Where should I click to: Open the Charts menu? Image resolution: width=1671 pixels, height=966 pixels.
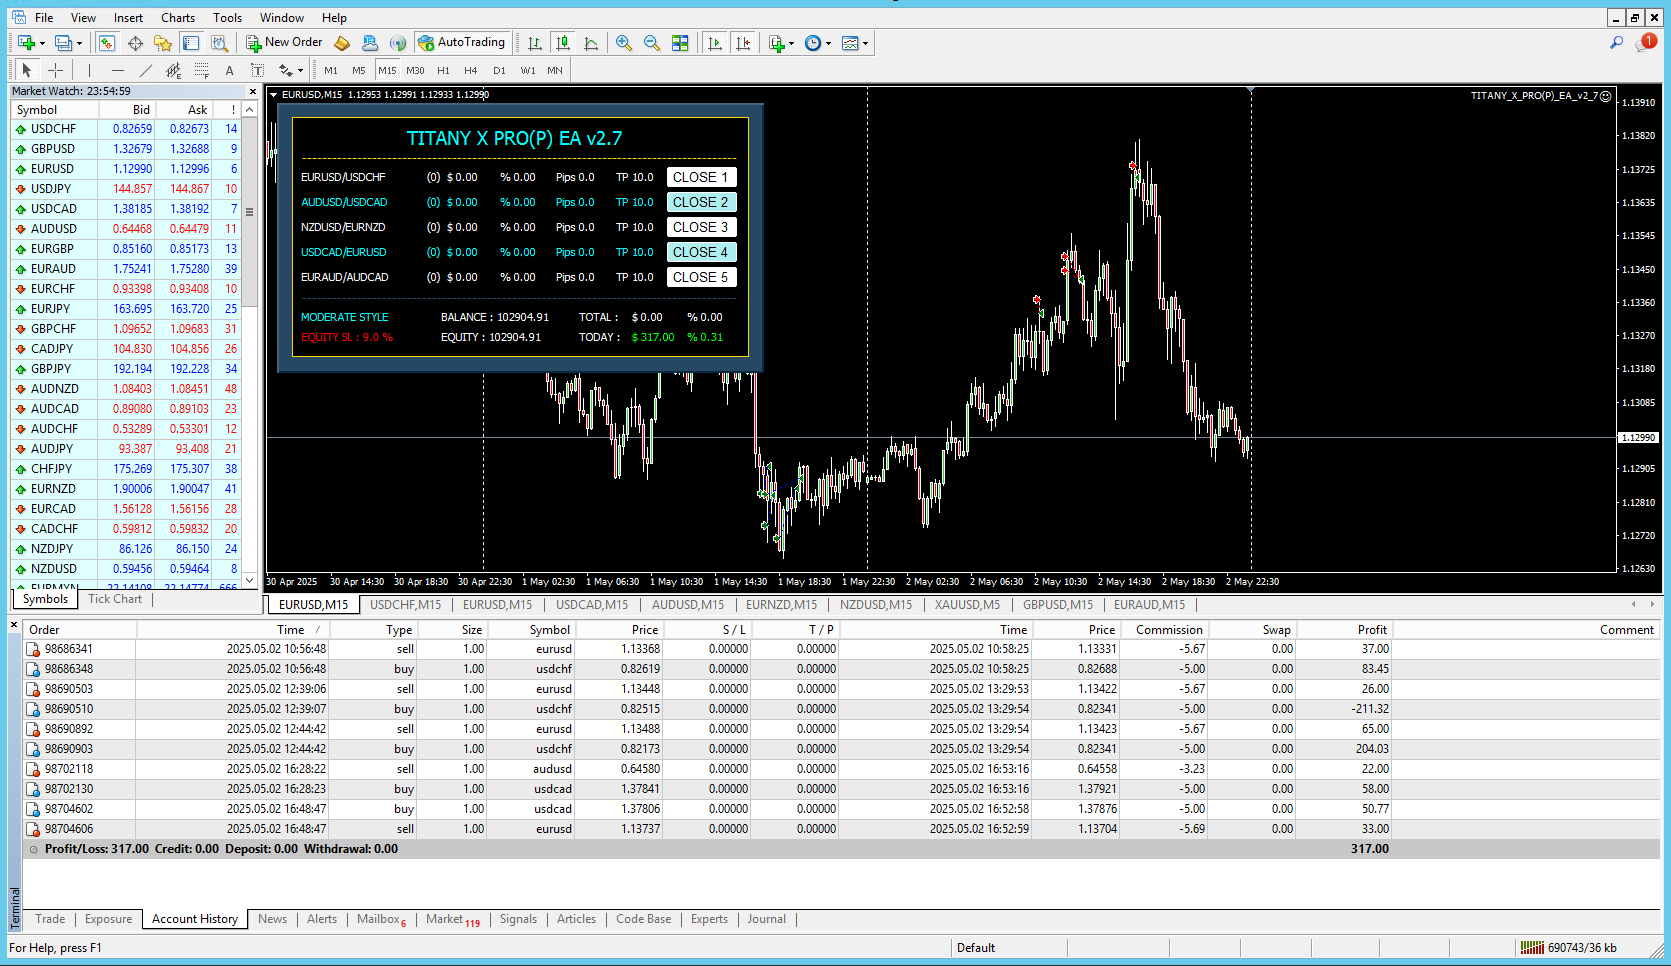coord(178,18)
